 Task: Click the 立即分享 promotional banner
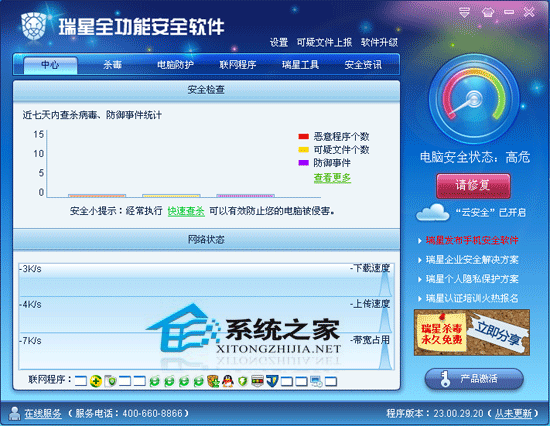(471, 332)
